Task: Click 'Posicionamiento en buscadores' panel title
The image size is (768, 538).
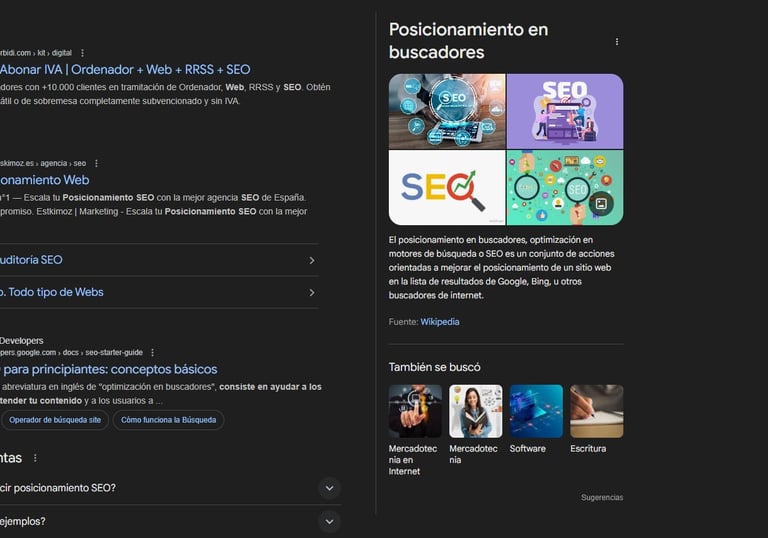Action: click(x=468, y=41)
